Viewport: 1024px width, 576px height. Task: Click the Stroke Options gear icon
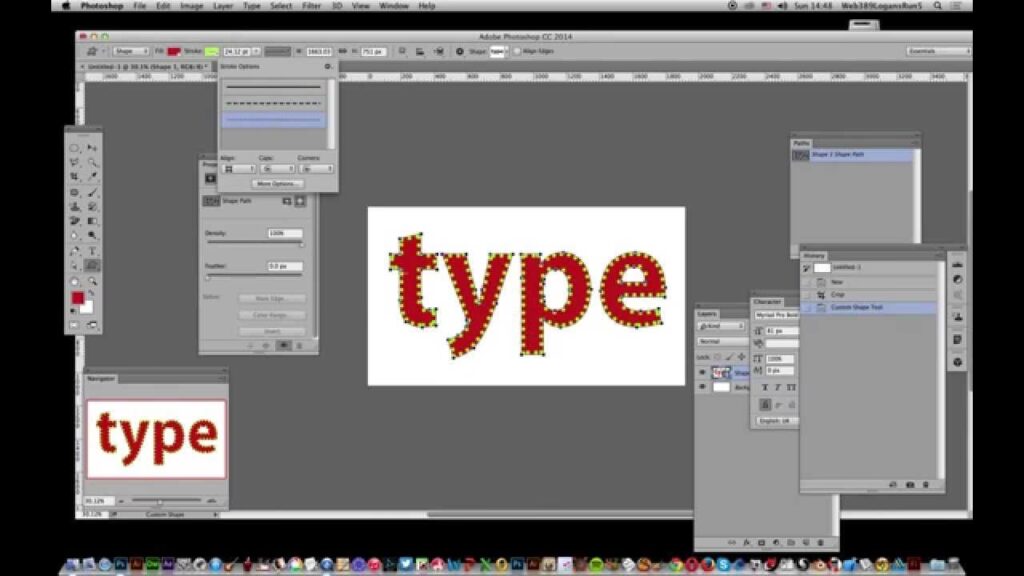(328, 66)
